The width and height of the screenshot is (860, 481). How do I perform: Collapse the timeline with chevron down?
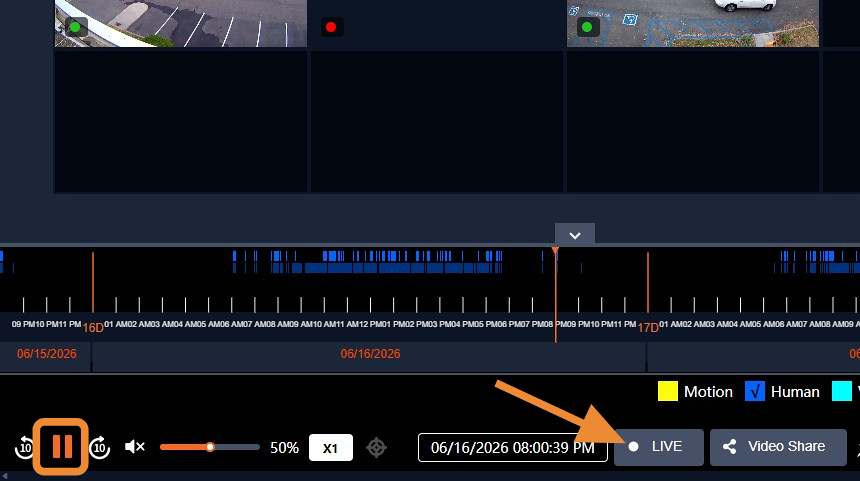575,235
